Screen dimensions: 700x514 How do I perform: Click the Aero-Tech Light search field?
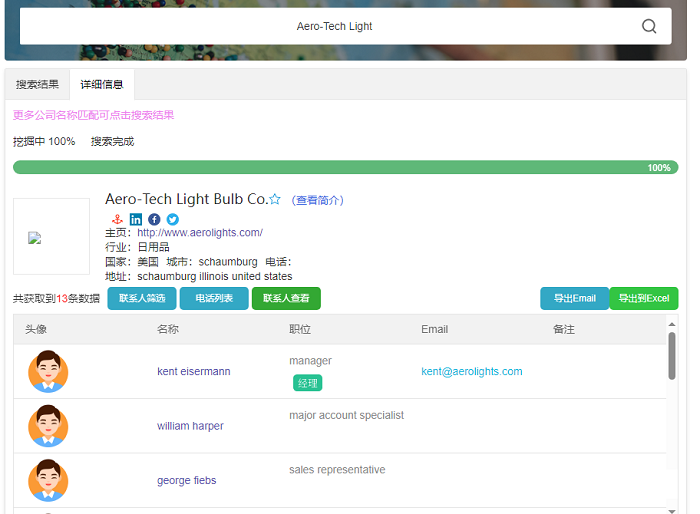345,26
